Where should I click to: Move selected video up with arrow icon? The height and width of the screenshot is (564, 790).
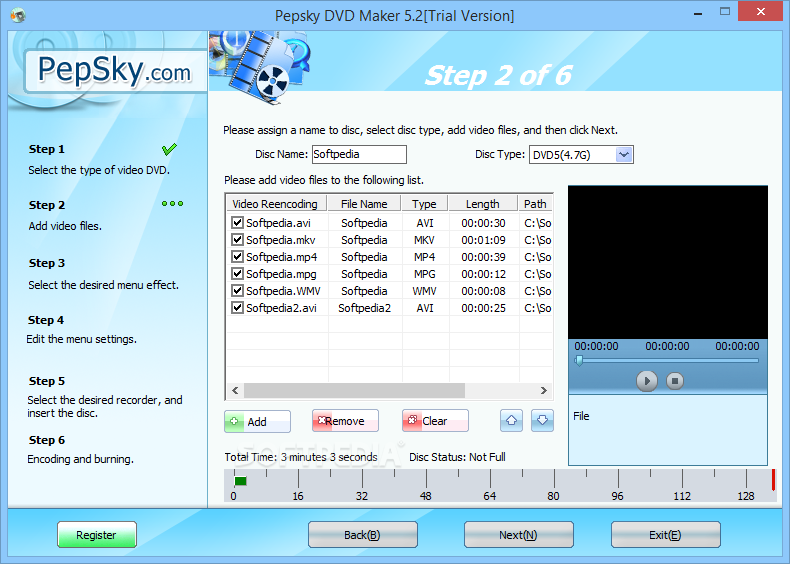pos(511,420)
